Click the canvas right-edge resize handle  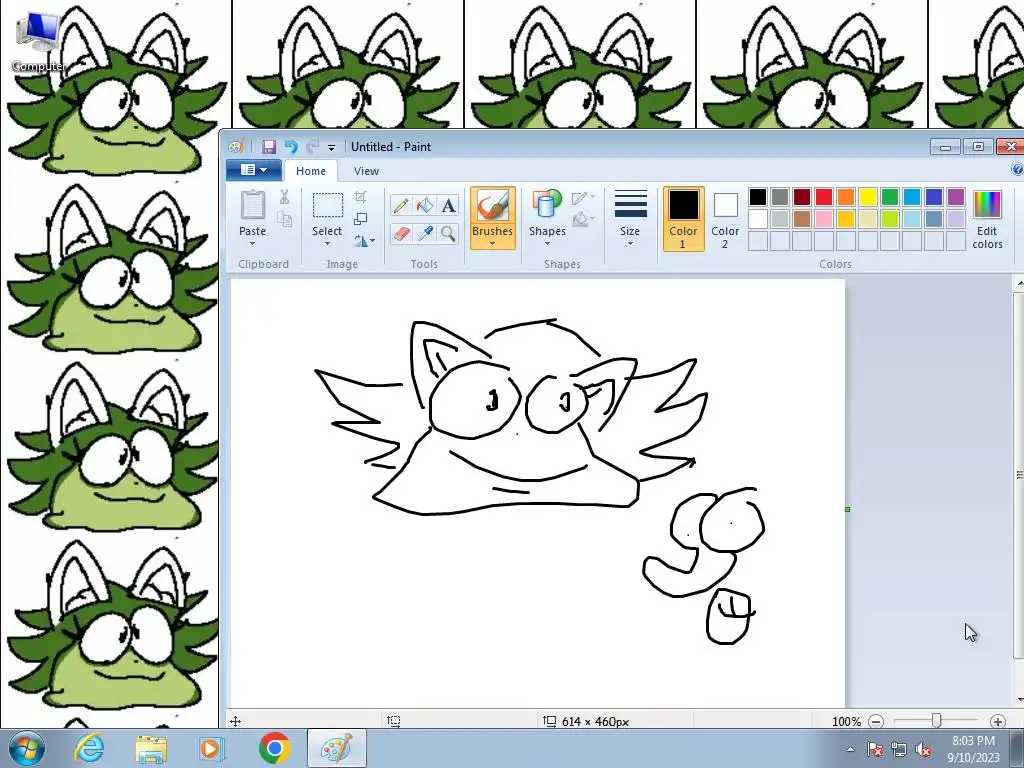848,509
